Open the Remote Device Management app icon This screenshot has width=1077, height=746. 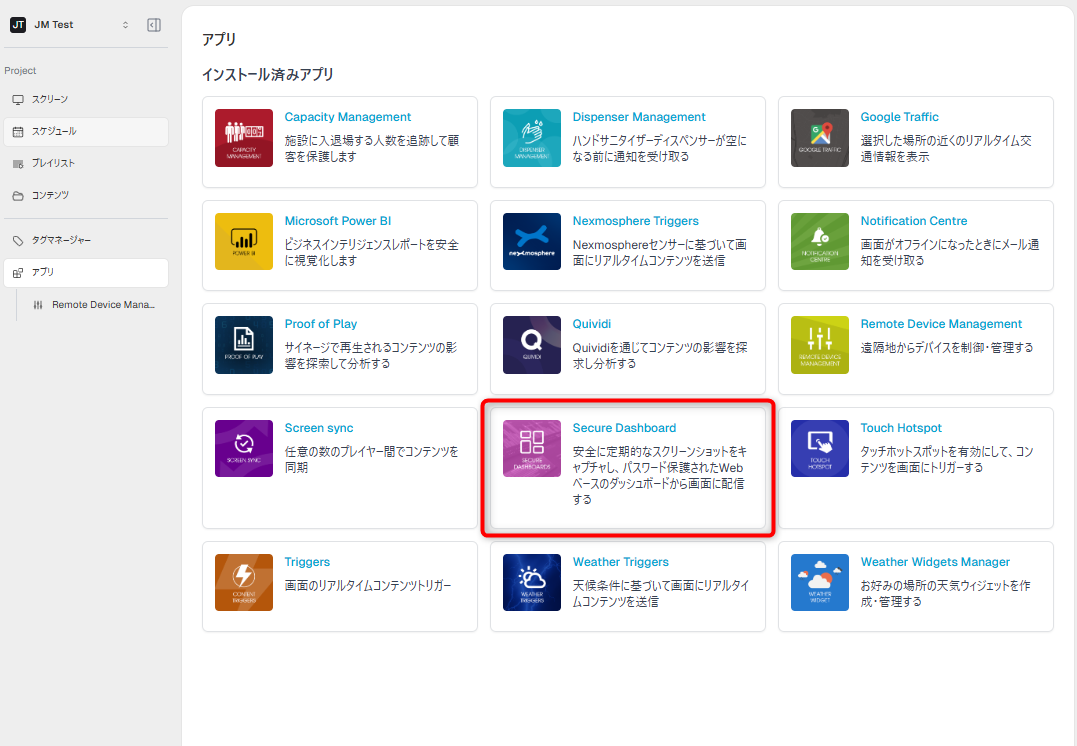pos(819,345)
